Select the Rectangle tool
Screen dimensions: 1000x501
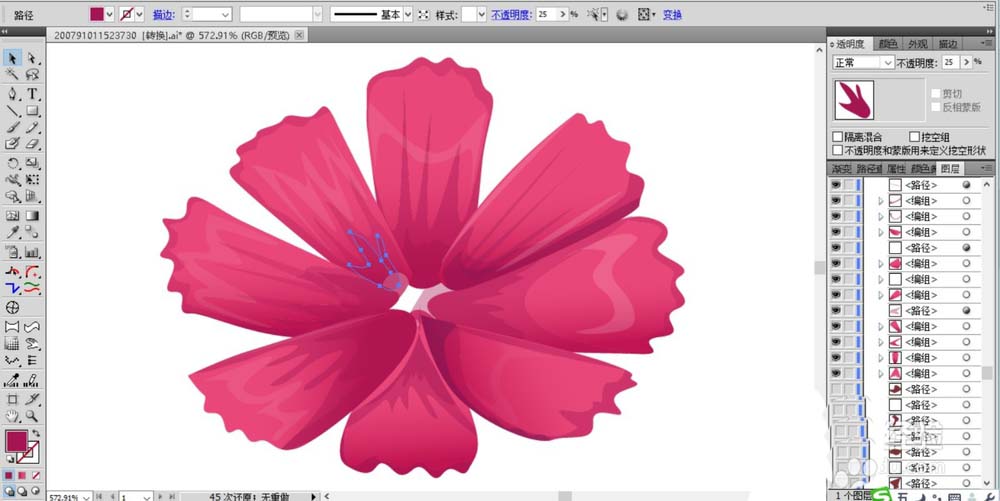[x=33, y=111]
